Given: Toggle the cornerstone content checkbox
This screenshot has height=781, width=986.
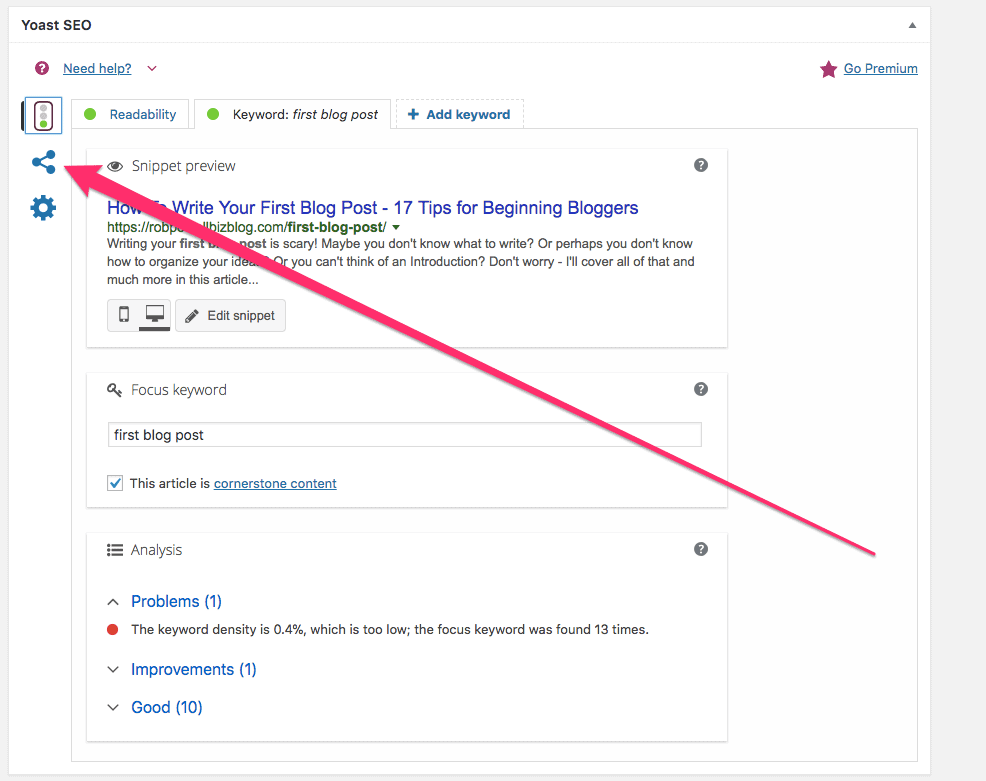Looking at the screenshot, I should point(114,483).
